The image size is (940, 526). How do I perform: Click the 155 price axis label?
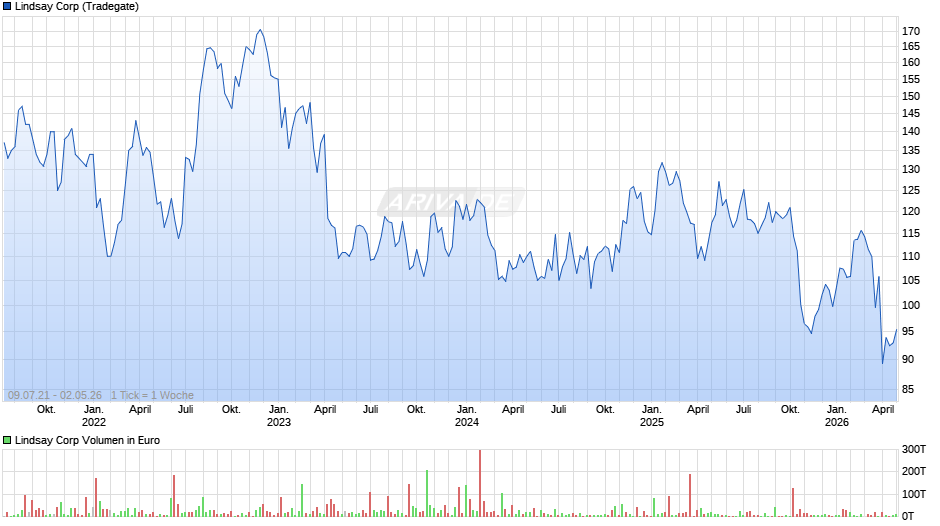911,79
